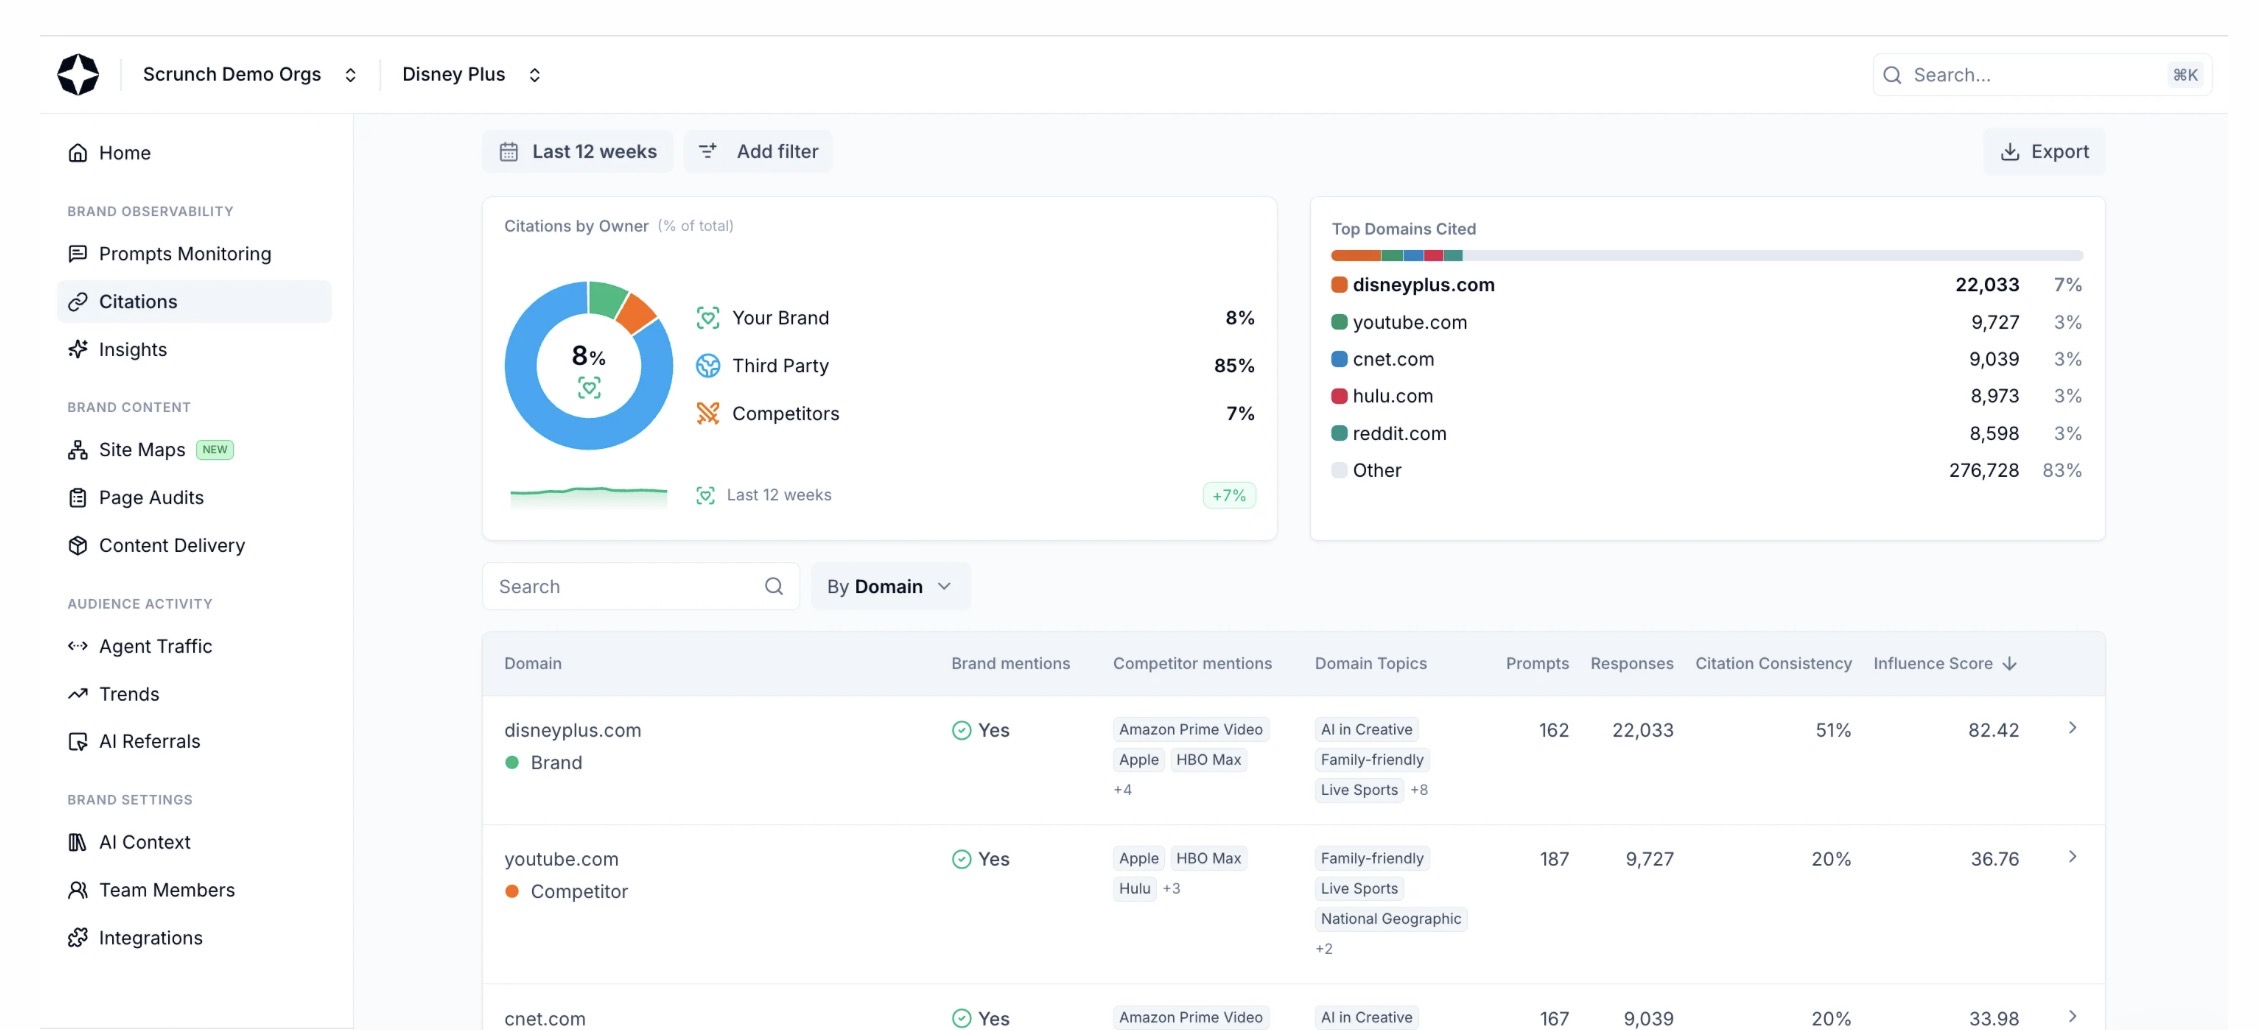
Task: Click the Integrations puzzle icon
Action: (x=78, y=938)
